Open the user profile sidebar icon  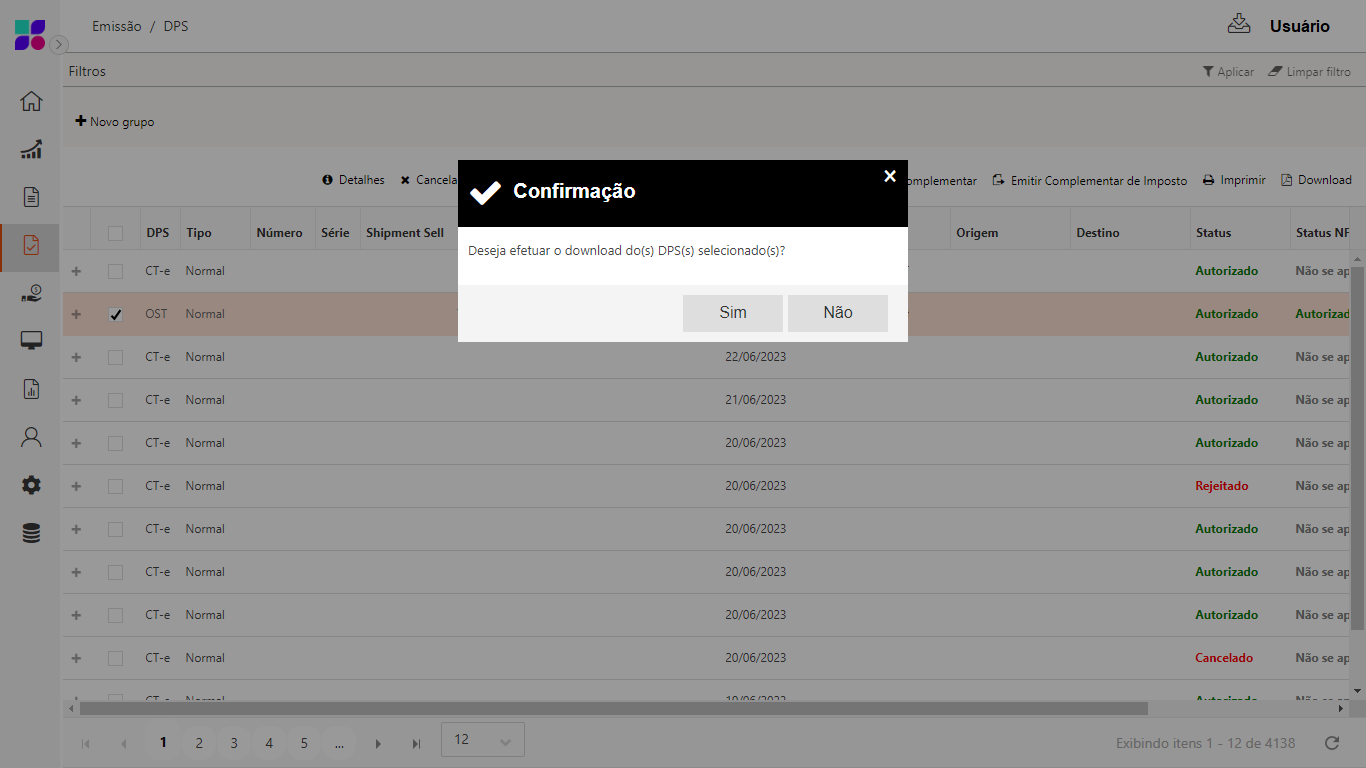pyautogui.click(x=31, y=437)
